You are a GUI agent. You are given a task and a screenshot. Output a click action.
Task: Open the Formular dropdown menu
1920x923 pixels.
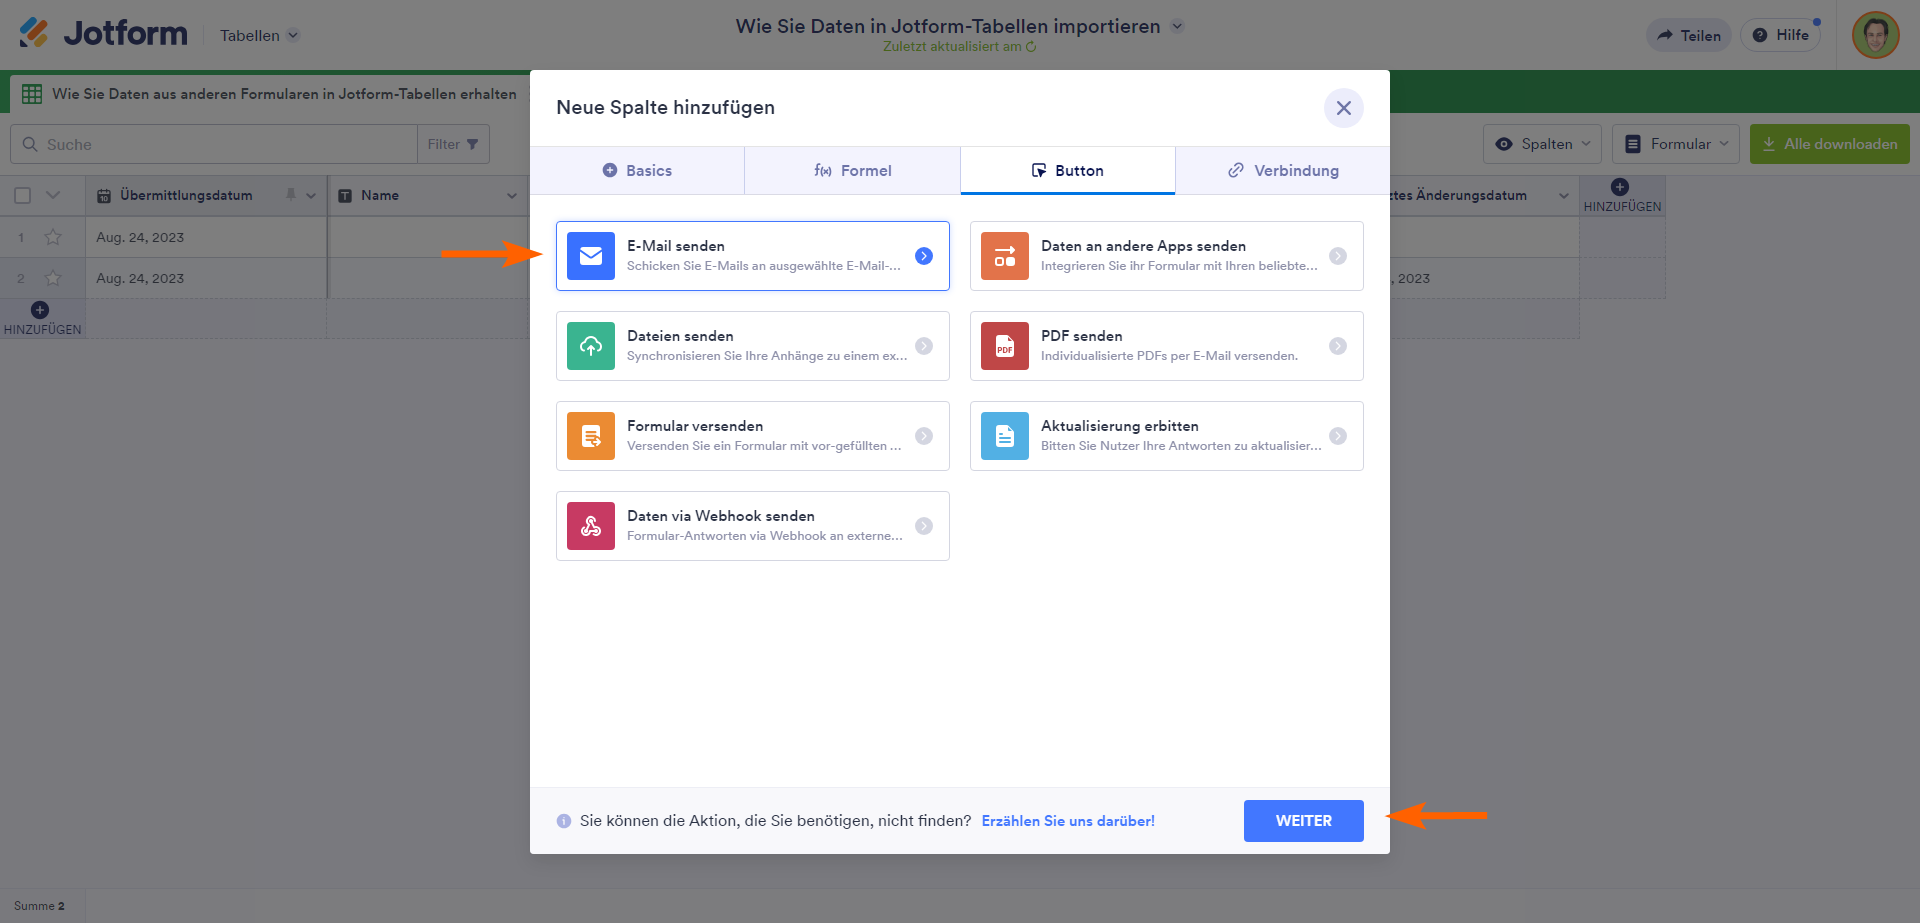[x=1676, y=144]
